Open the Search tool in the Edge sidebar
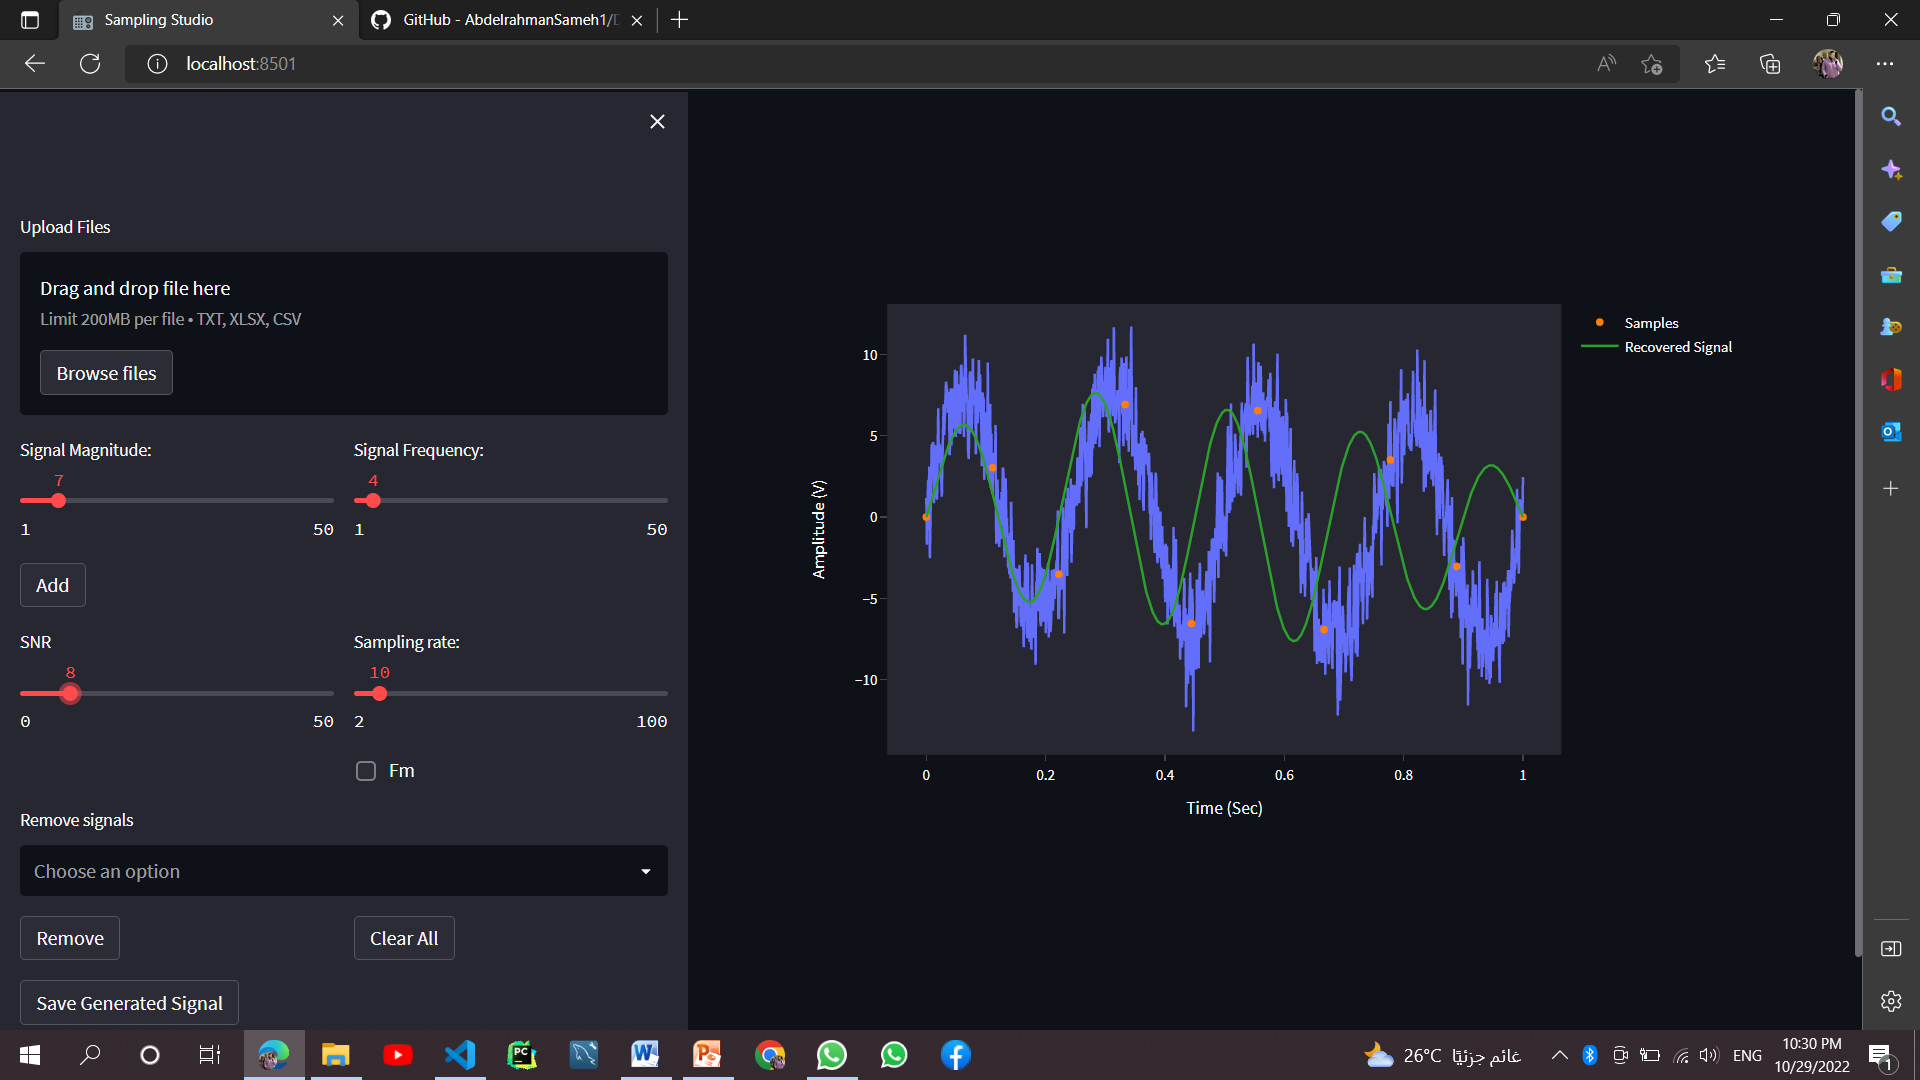The width and height of the screenshot is (1920, 1080). 1890,116
